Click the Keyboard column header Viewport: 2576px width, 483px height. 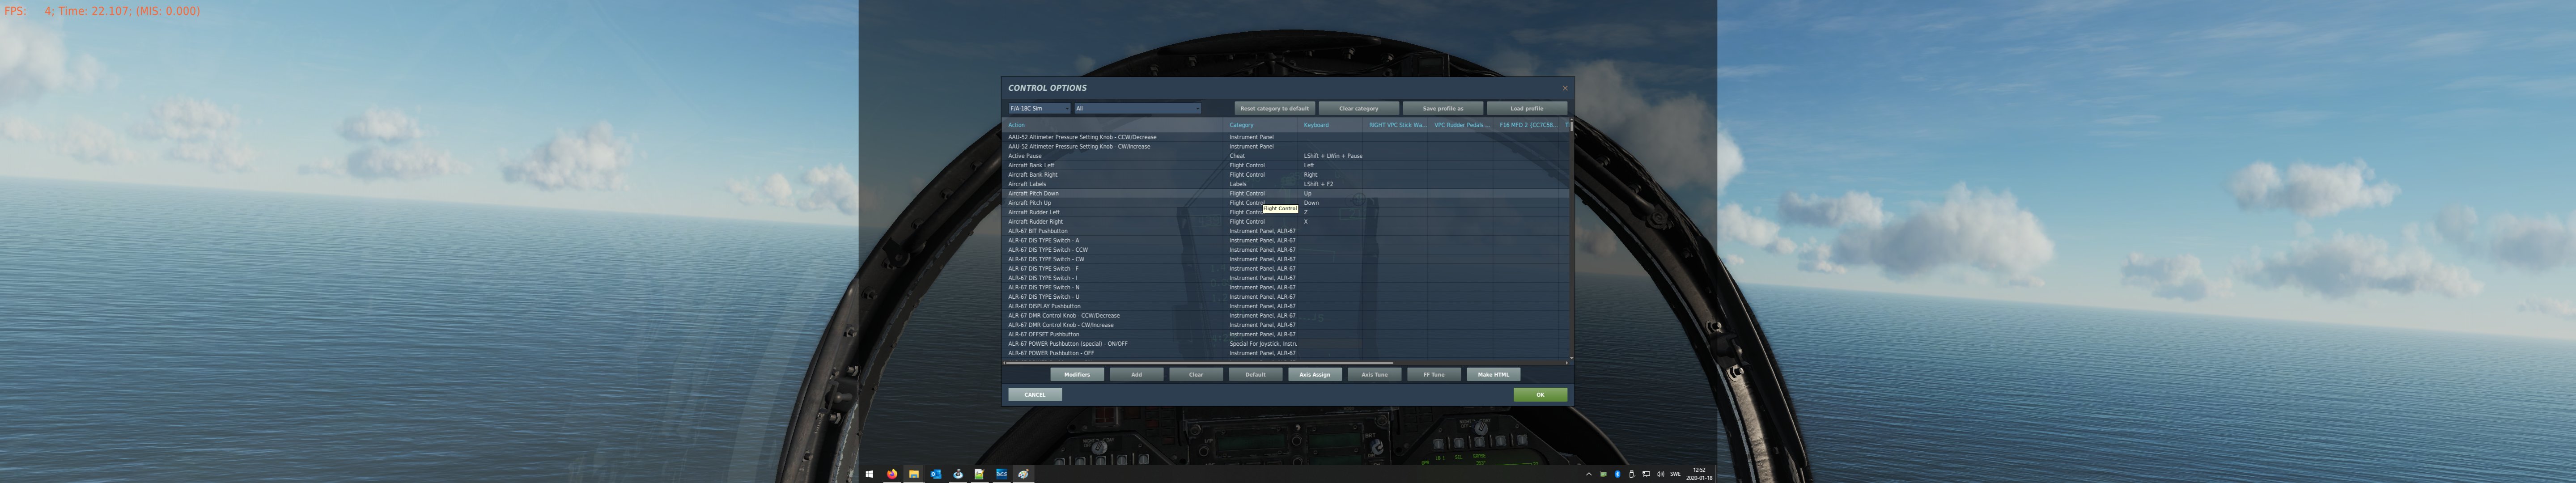click(1330, 125)
